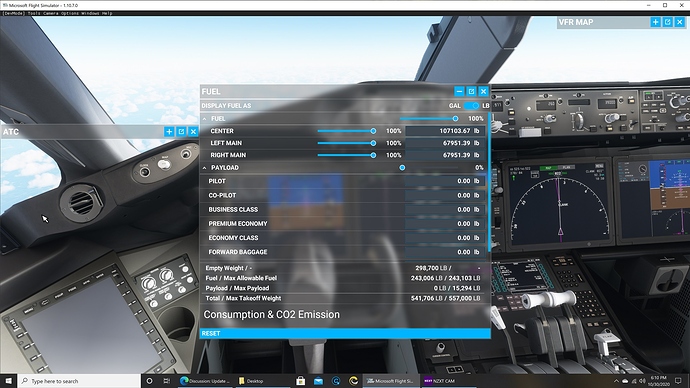Click the taskbar clock showing 6:10 PM
The image size is (690, 388).
[x=659, y=381]
